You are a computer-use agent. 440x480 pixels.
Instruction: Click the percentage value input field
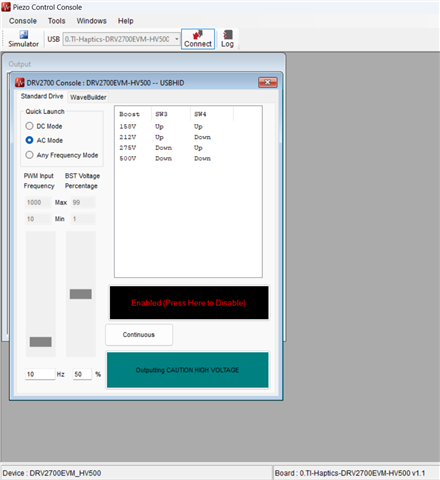(82, 374)
